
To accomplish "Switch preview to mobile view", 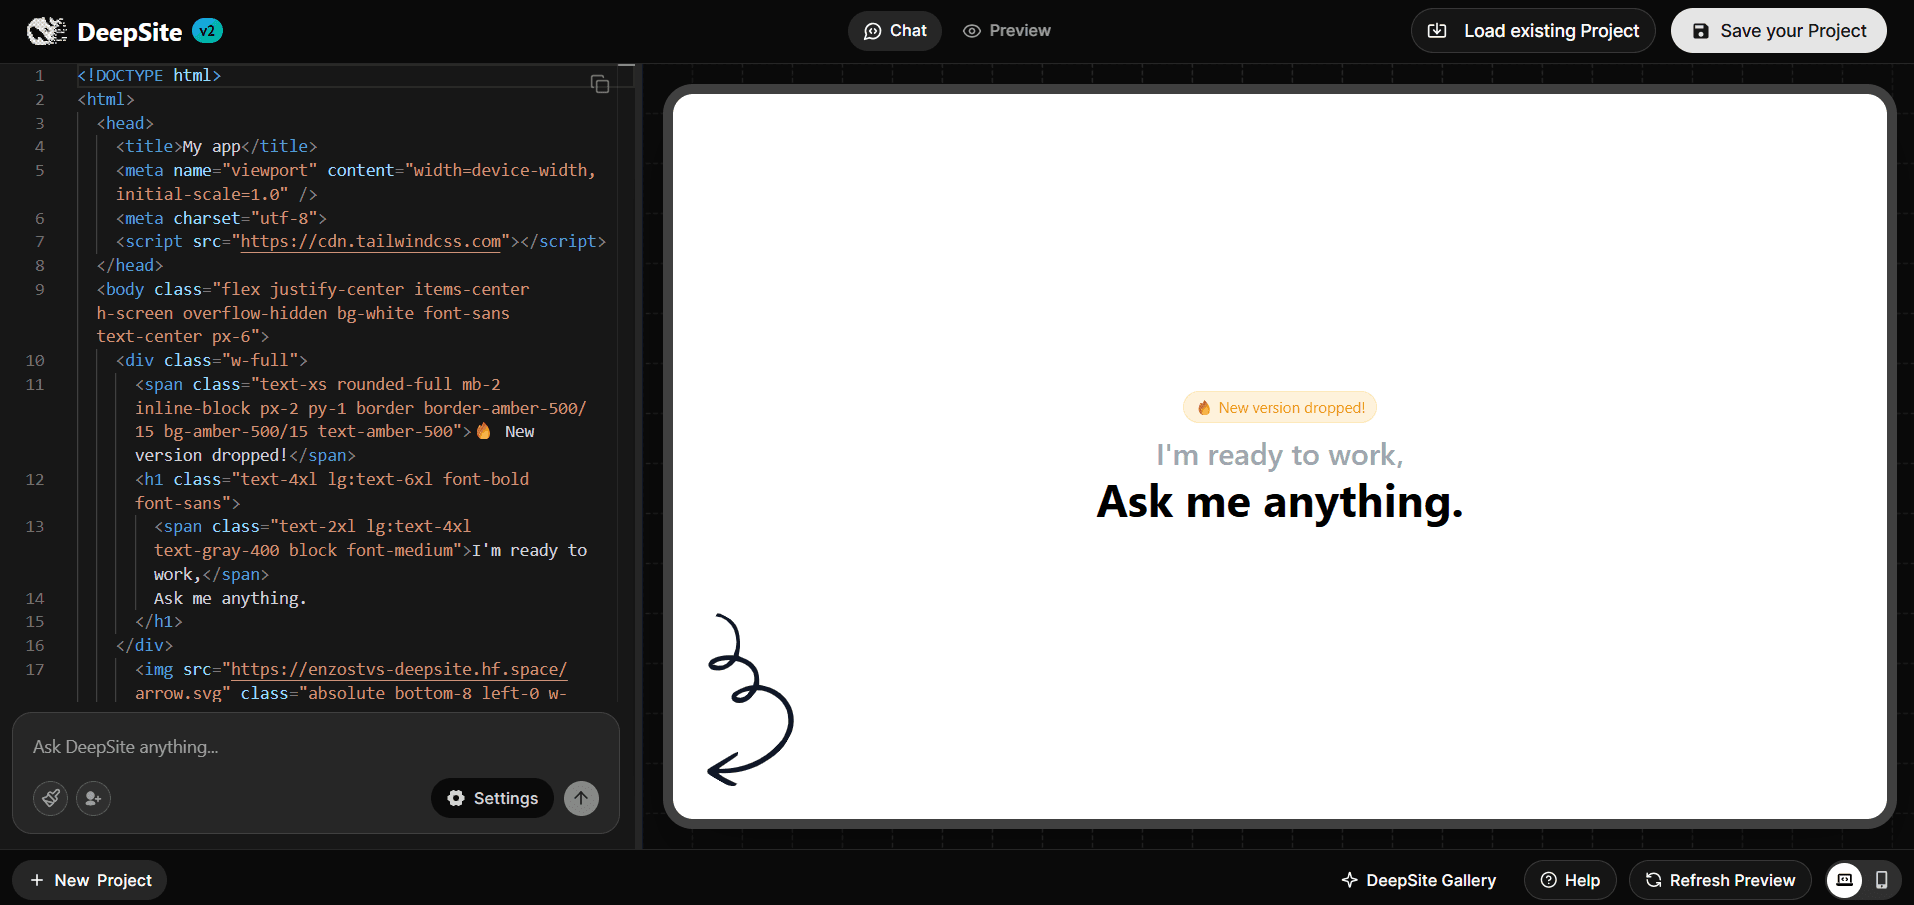I will tap(1884, 880).
